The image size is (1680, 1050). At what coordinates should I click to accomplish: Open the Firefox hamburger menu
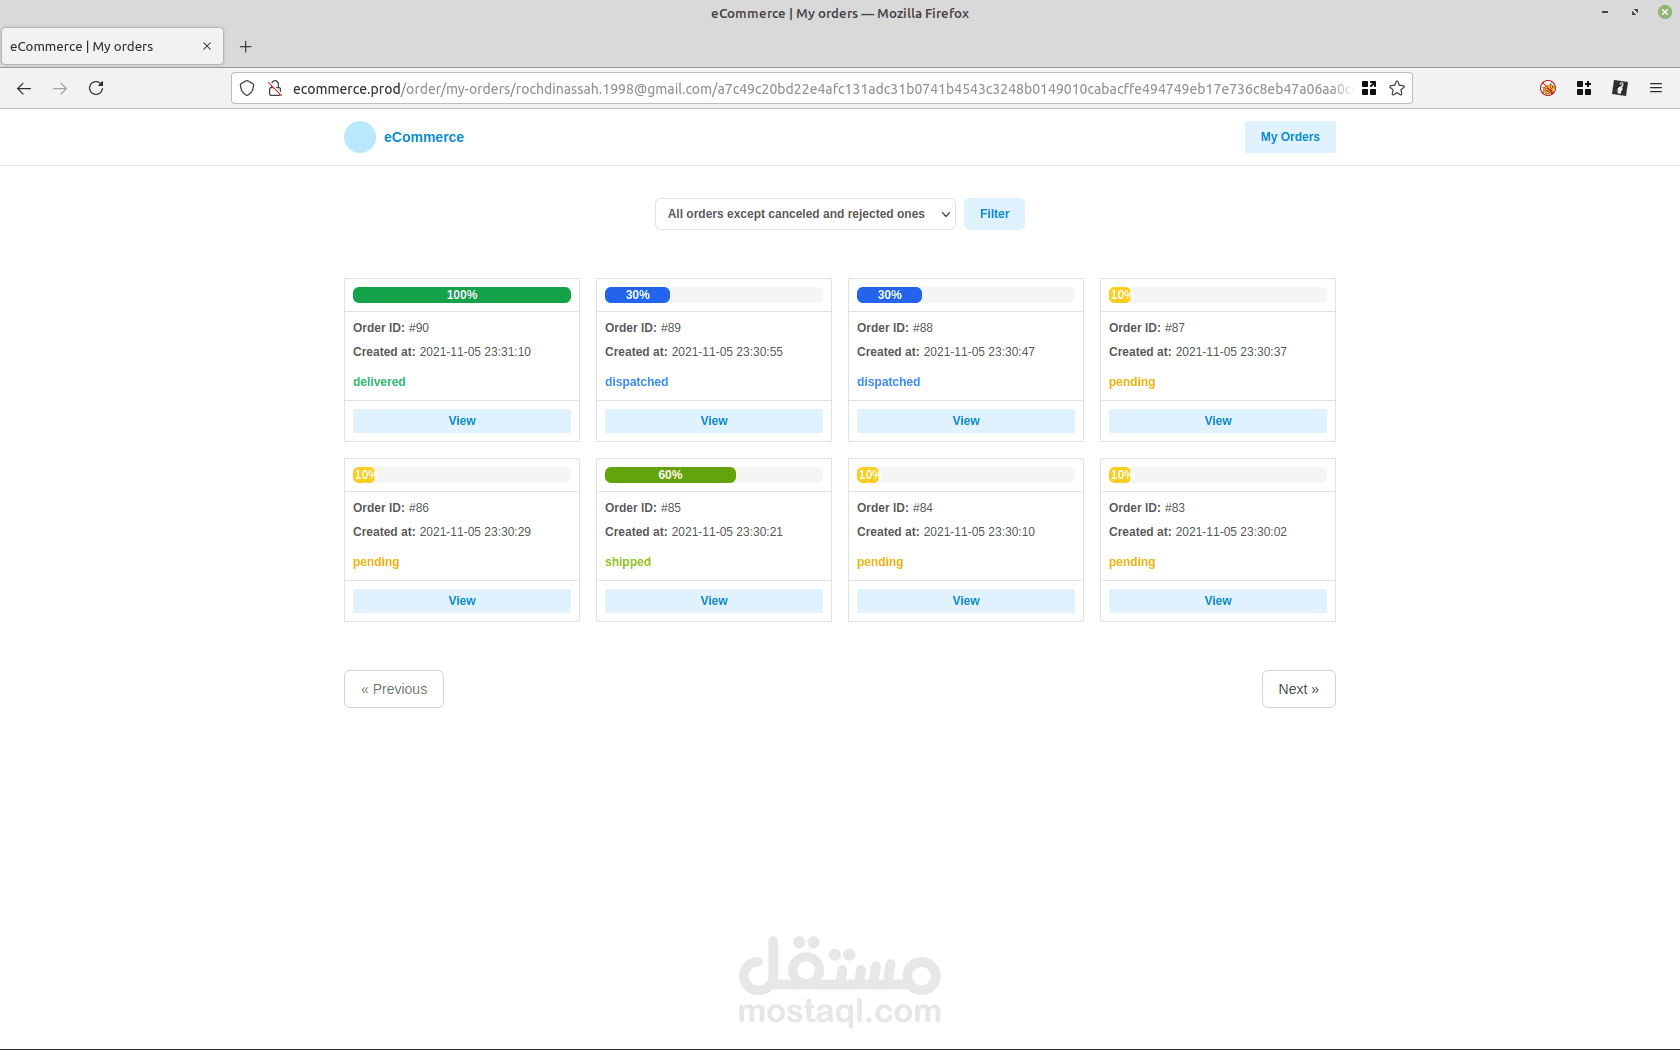[x=1656, y=88]
